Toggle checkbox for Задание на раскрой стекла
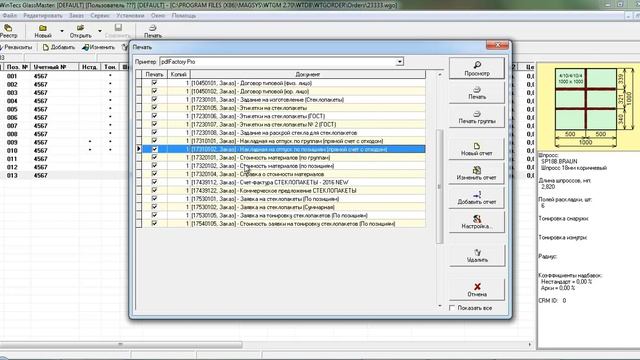This screenshot has height=360, width=640. (x=154, y=133)
